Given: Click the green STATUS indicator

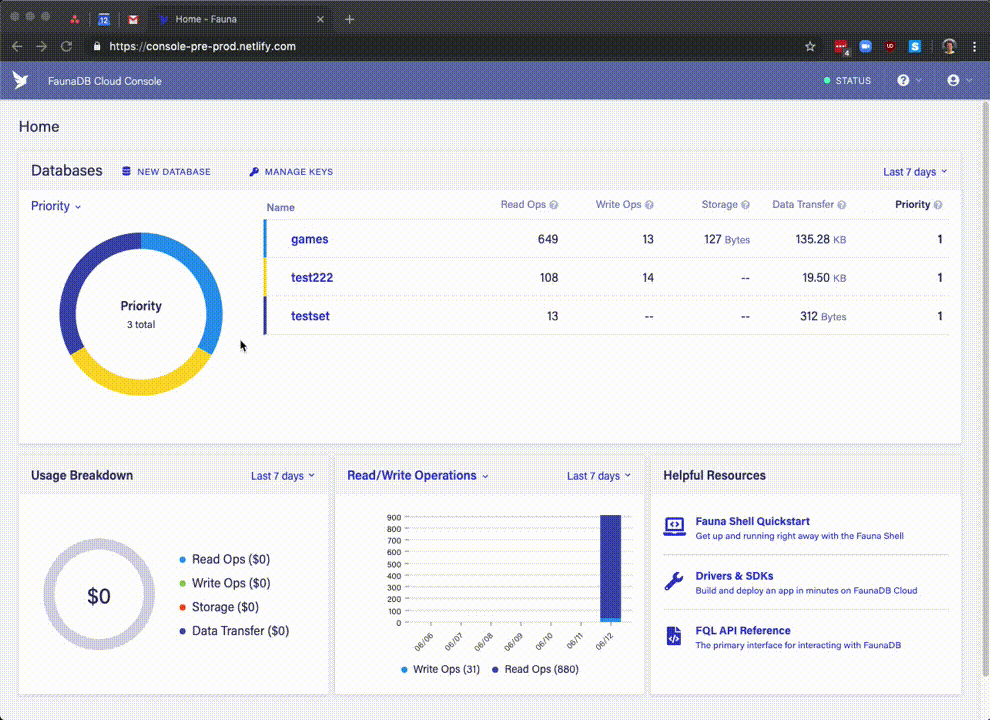Looking at the screenshot, I should point(847,80).
